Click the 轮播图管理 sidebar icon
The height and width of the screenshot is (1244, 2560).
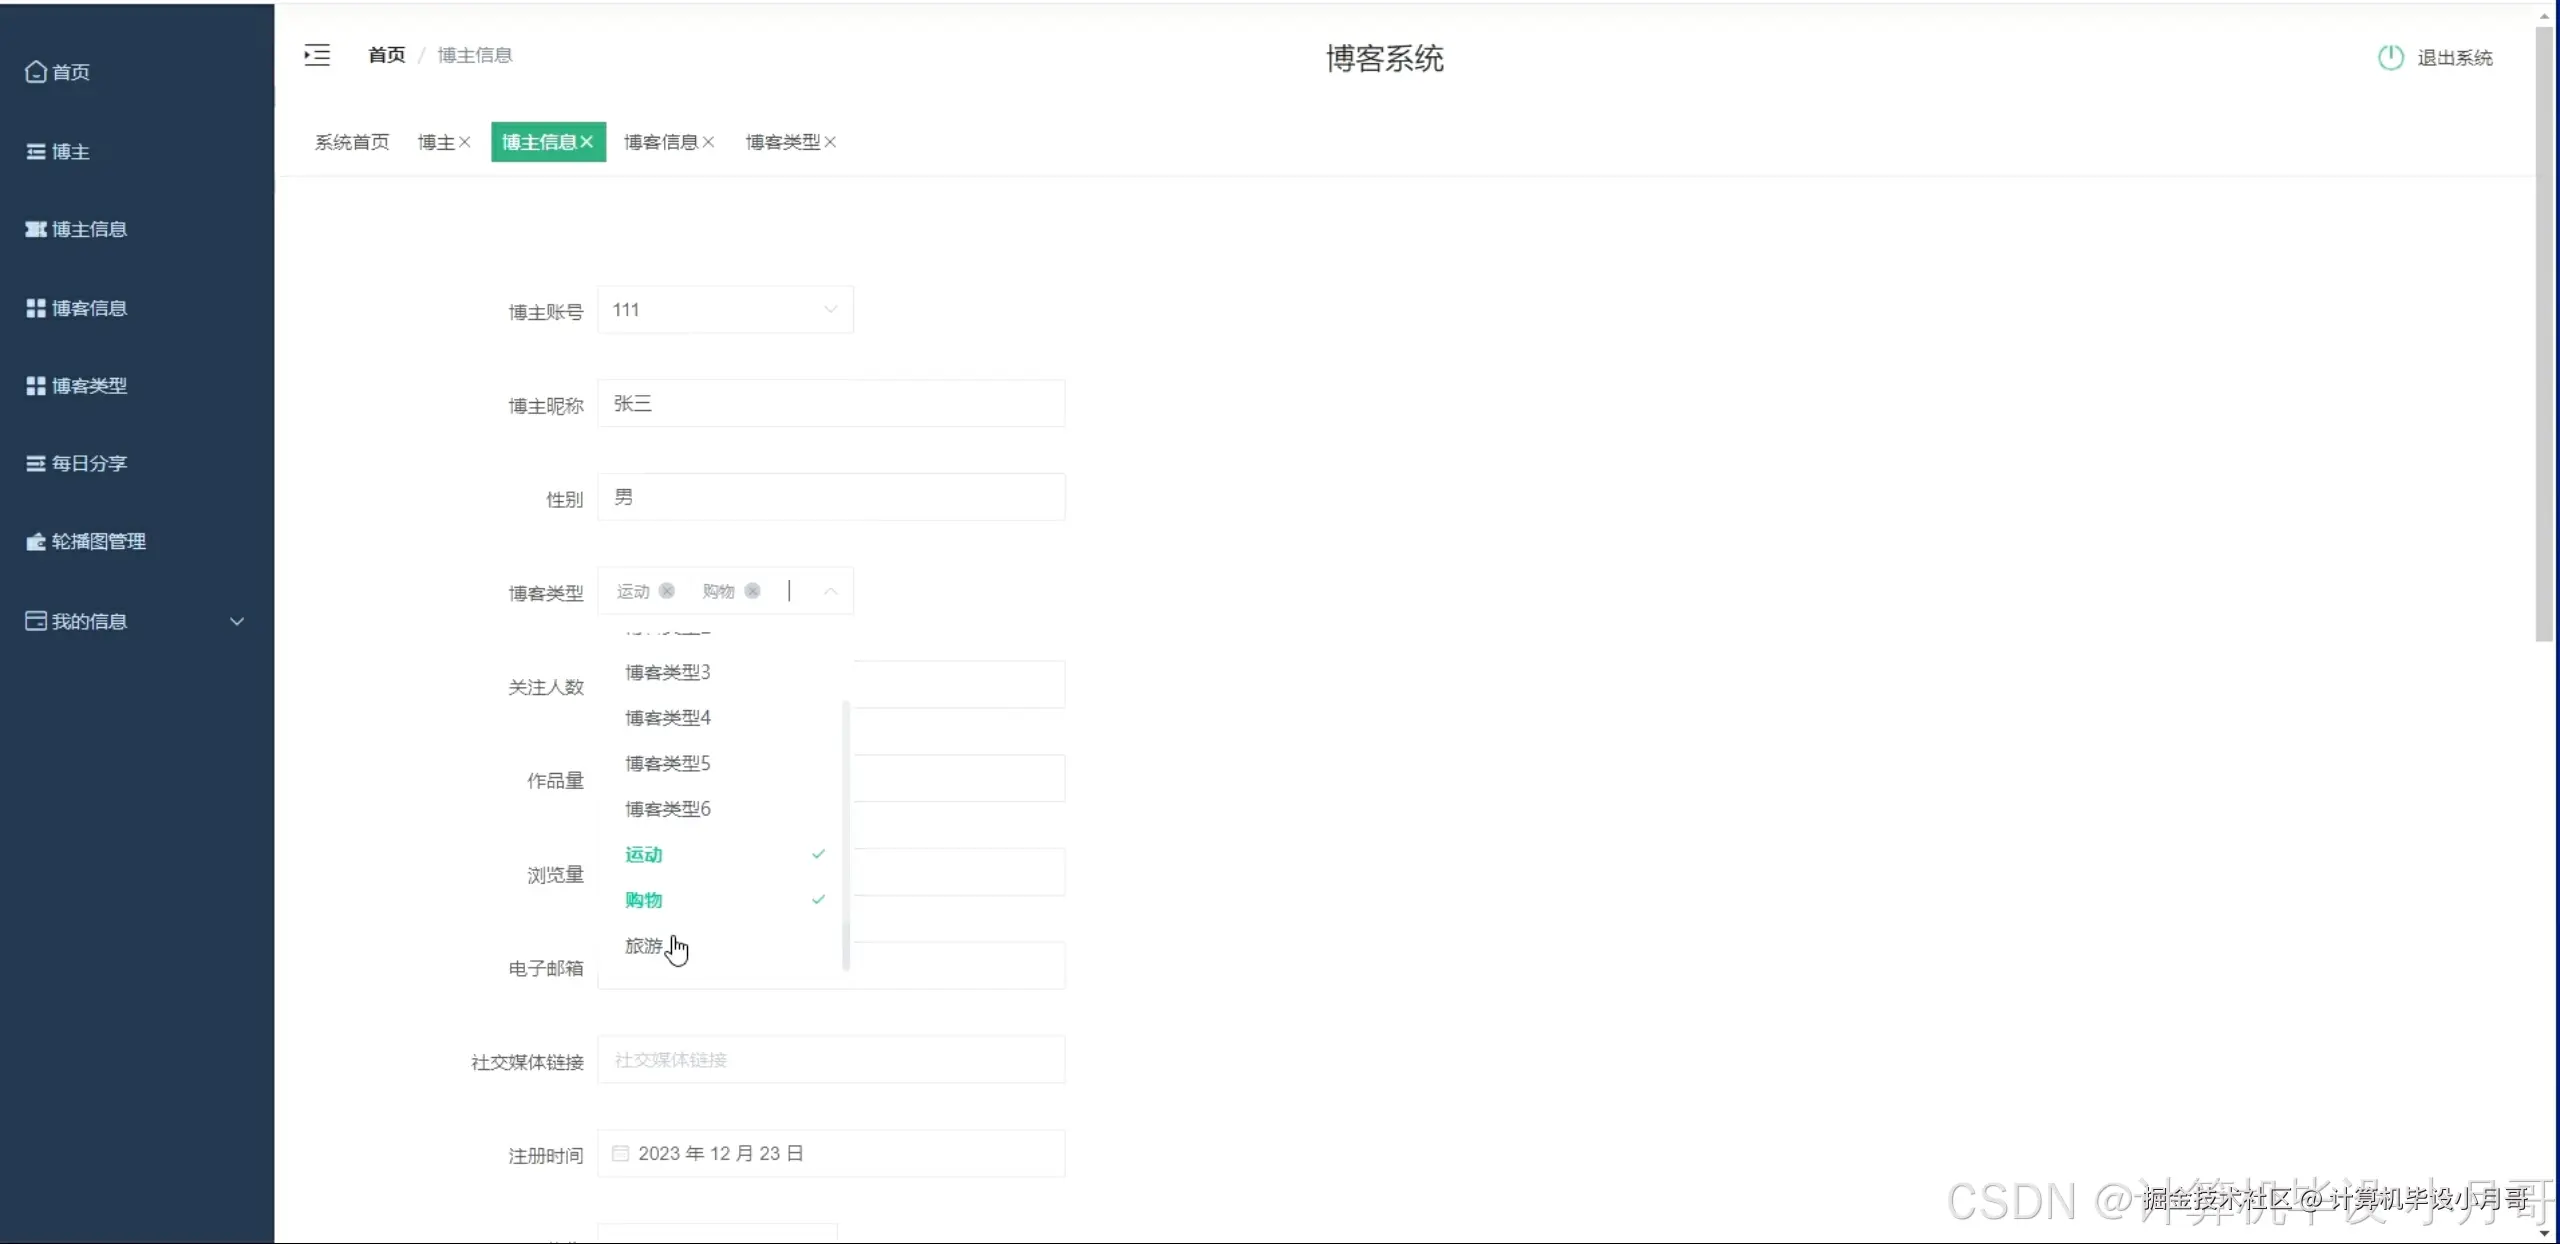coord(36,541)
